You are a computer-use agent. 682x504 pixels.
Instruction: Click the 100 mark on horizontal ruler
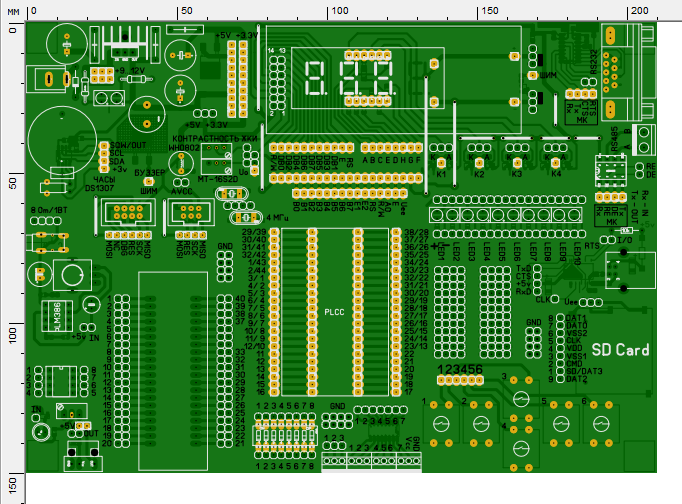click(338, 9)
